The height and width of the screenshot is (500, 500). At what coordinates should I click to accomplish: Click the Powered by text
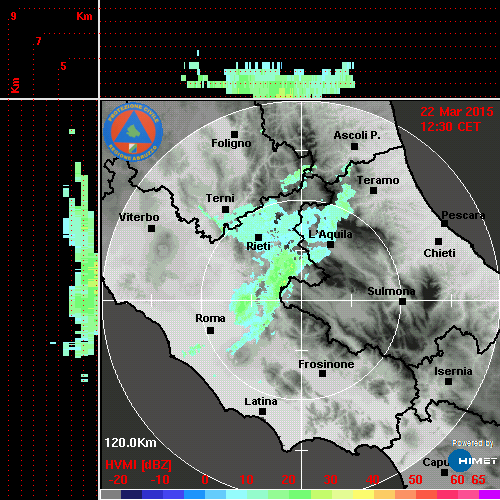coord(473,443)
